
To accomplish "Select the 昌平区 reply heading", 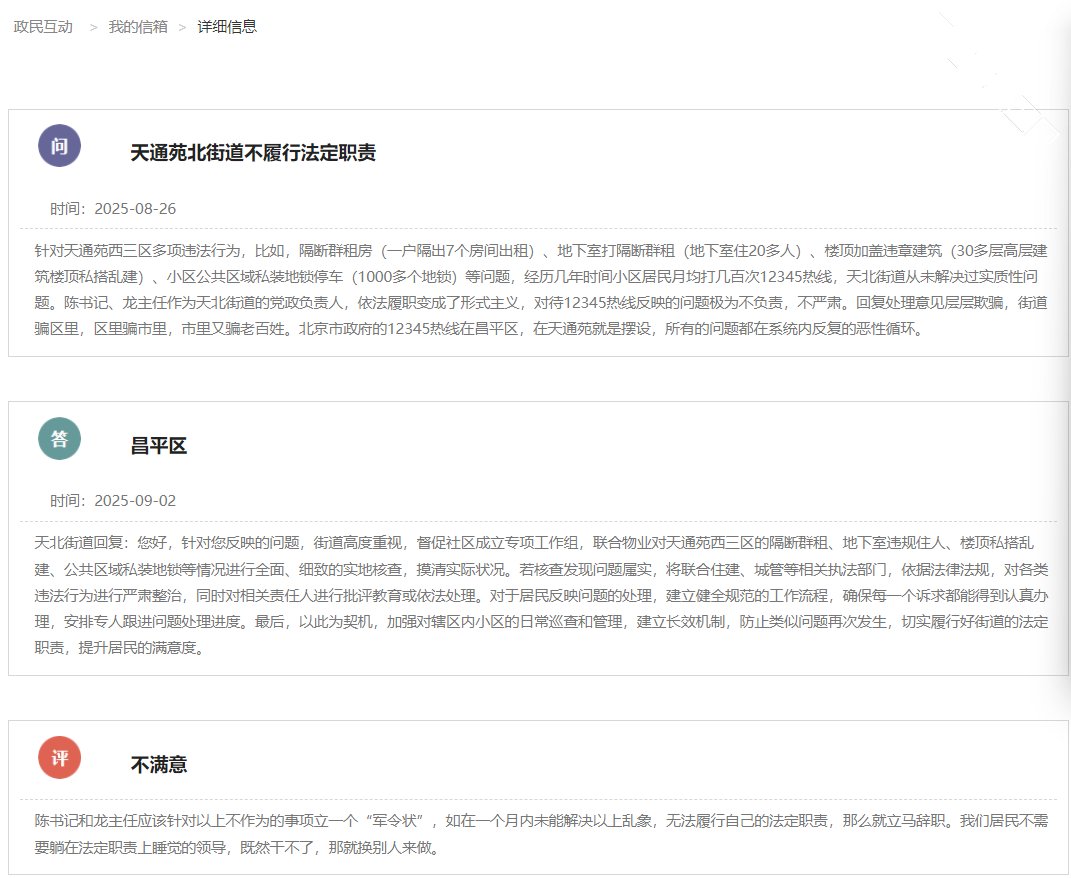I will [x=158, y=445].
